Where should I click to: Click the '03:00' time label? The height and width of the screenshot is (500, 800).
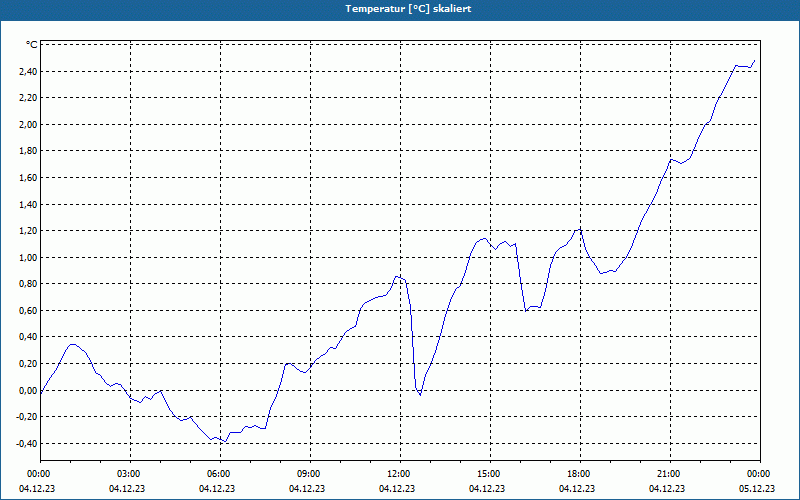pos(130,474)
